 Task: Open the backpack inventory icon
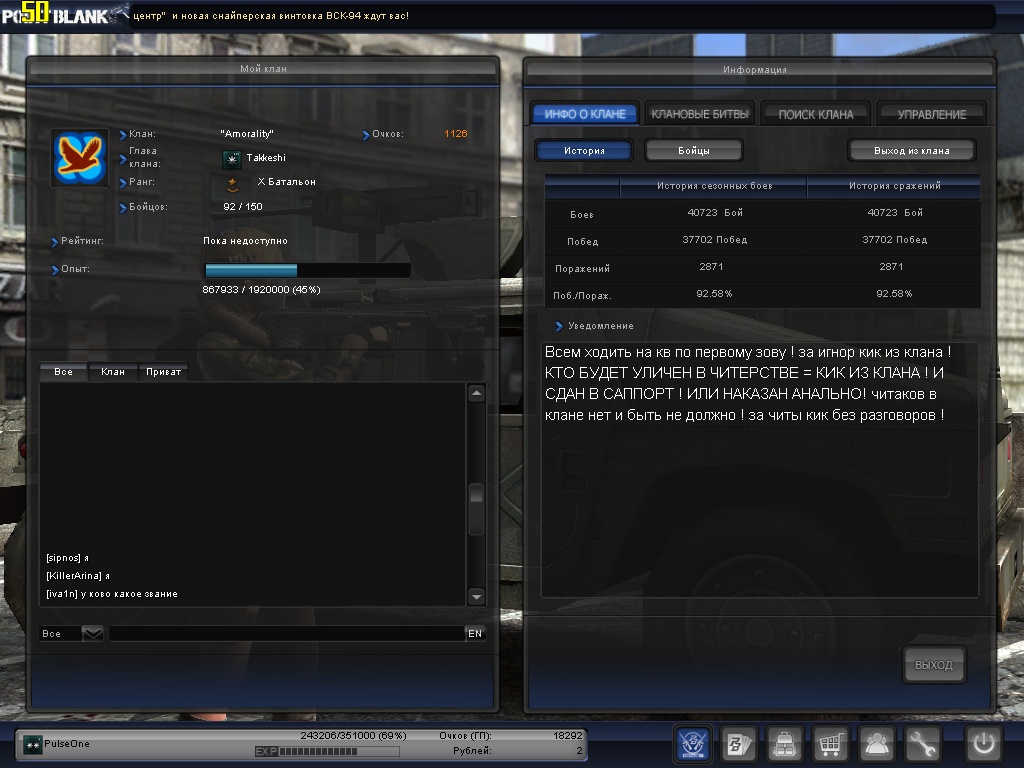point(785,744)
